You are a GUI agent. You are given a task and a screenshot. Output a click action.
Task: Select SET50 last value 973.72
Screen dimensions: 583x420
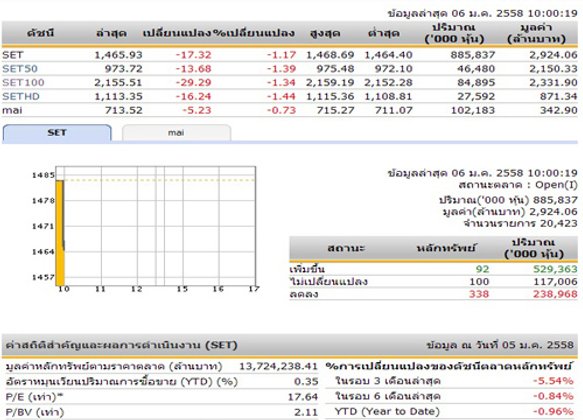pos(123,69)
